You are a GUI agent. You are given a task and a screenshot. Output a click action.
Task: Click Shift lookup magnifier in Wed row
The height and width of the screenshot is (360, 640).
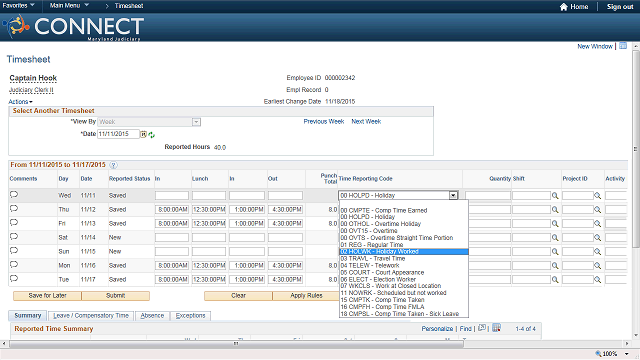[555, 196]
